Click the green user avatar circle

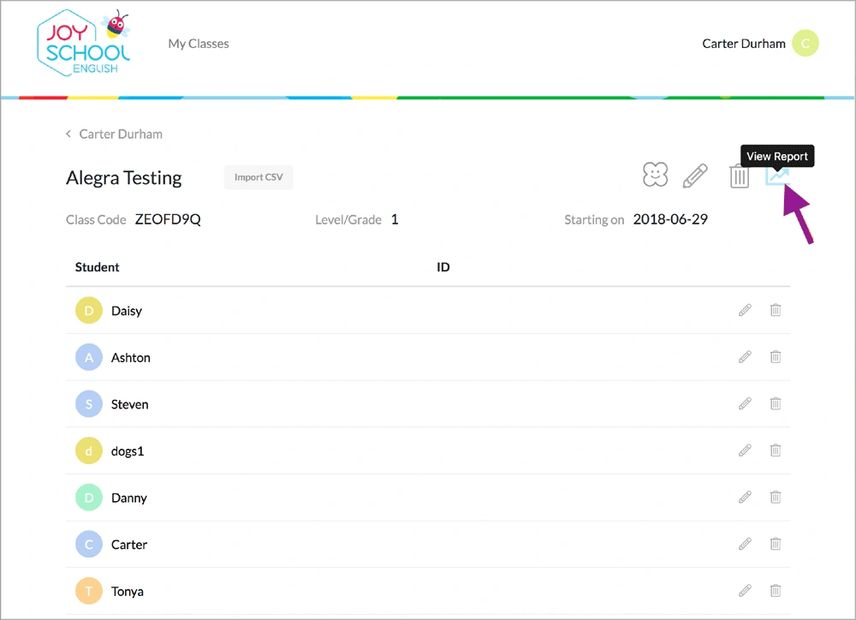click(805, 44)
